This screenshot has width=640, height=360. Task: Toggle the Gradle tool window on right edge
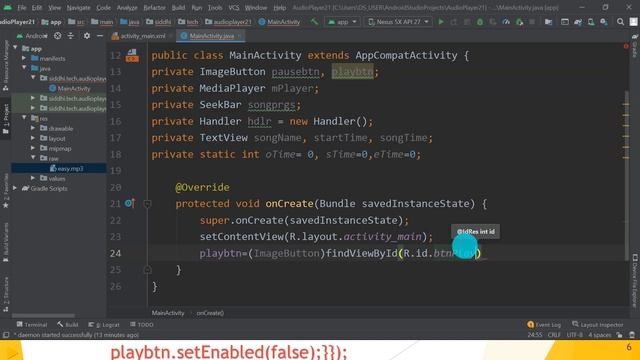[635, 46]
